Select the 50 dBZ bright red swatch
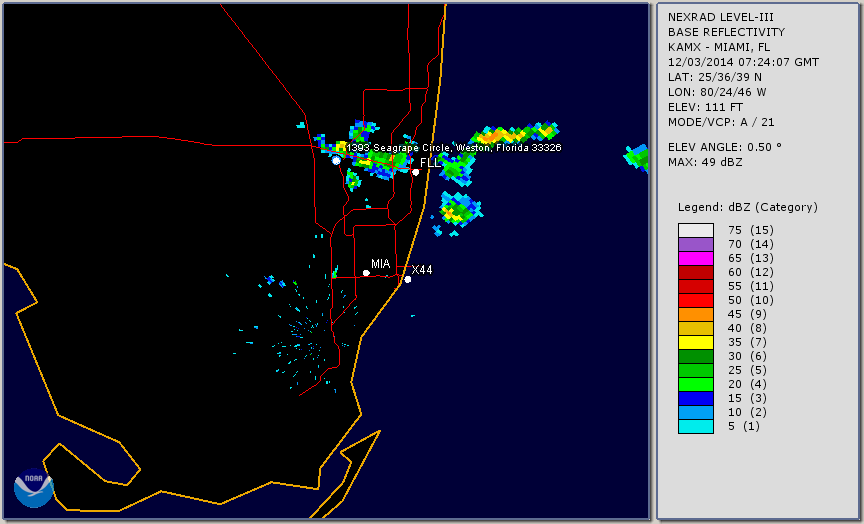 coord(696,300)
